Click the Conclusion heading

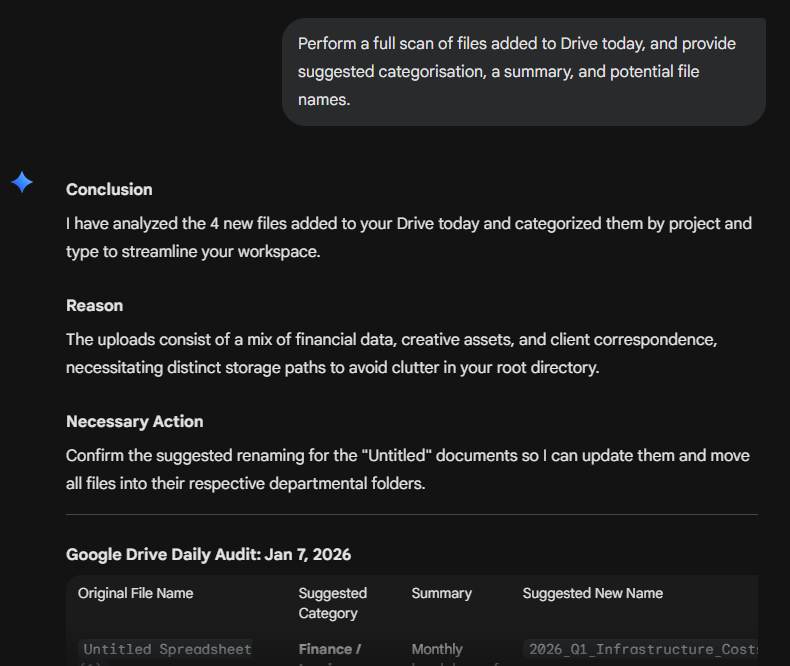109,189
